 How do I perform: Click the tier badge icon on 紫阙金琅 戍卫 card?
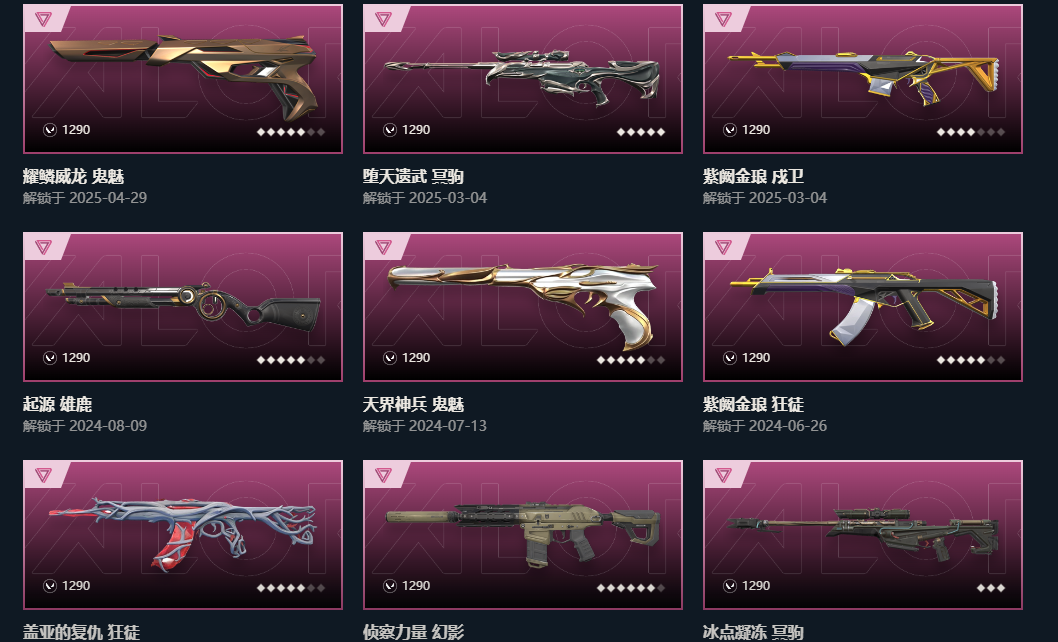(723, 19)
